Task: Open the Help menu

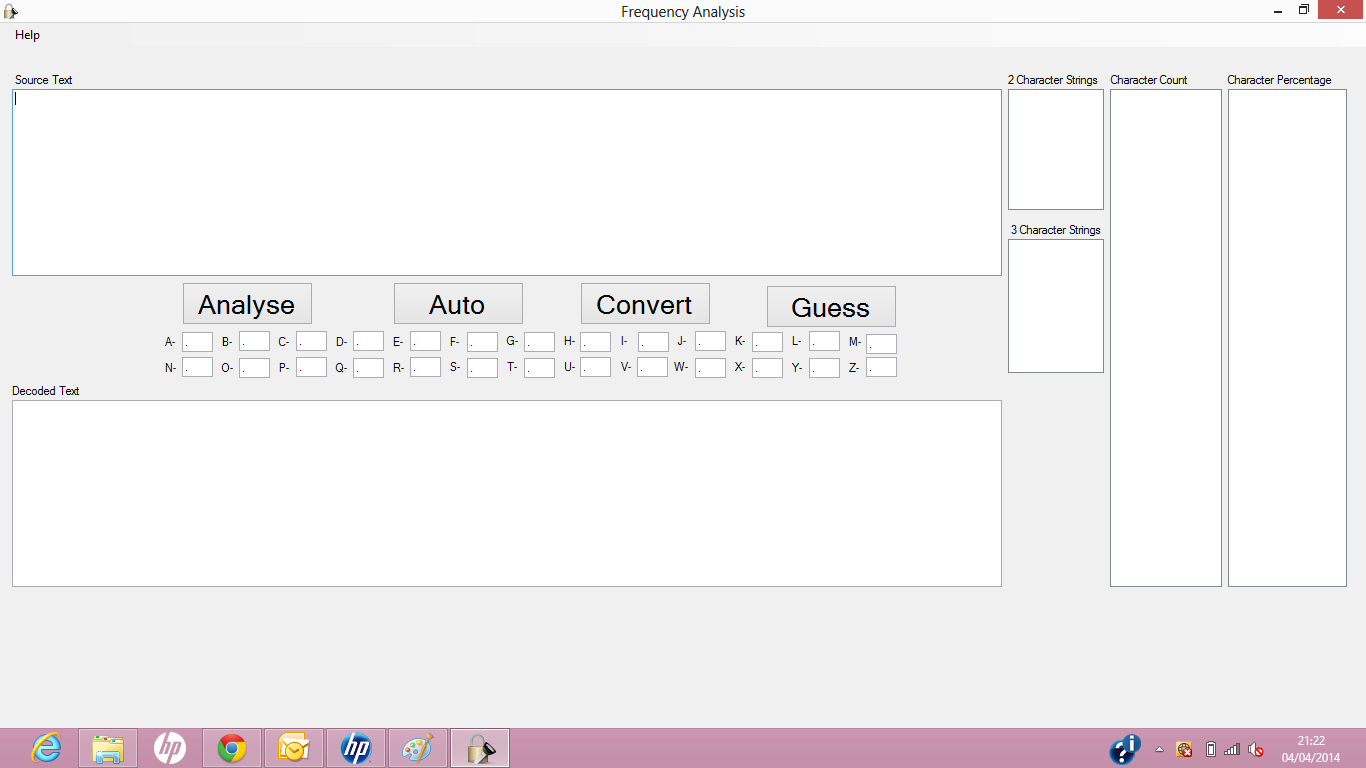Action: coord(27,35)
